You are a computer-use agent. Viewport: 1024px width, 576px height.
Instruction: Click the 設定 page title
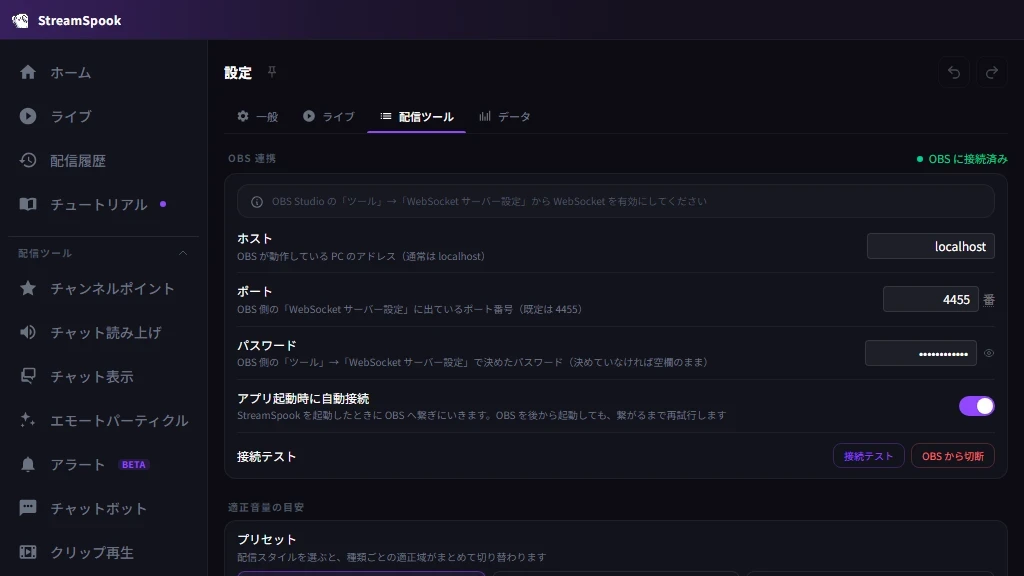(x=238, y=72)
